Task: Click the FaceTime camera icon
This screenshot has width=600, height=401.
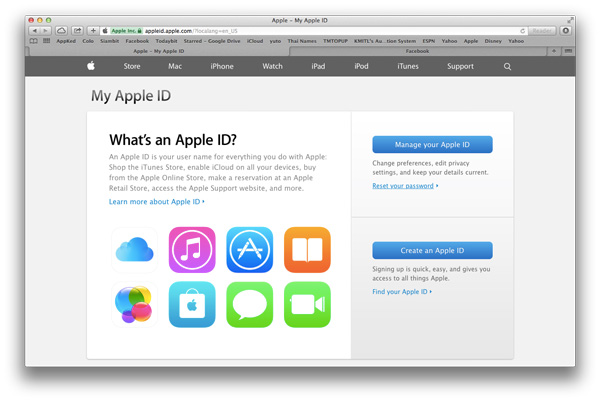Action: point(307,304)
